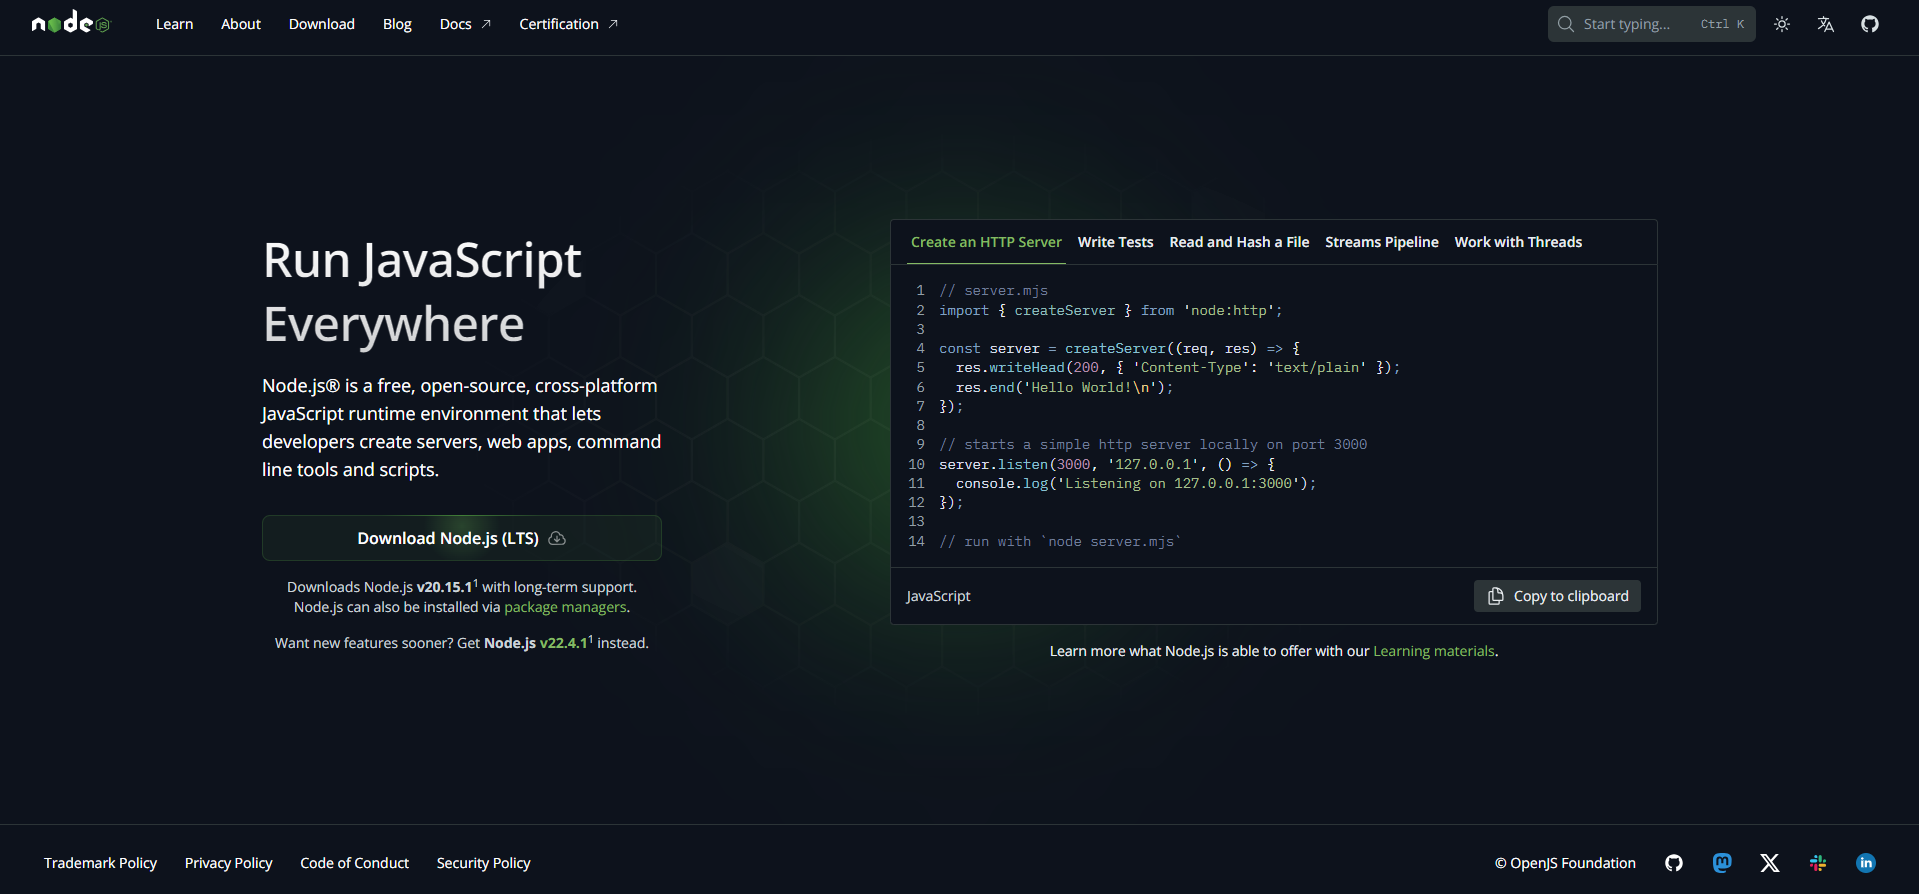This screenshot has height=894, width=1919.
Task: Open the LinkedIn icon in footer
Action: 1866,863
